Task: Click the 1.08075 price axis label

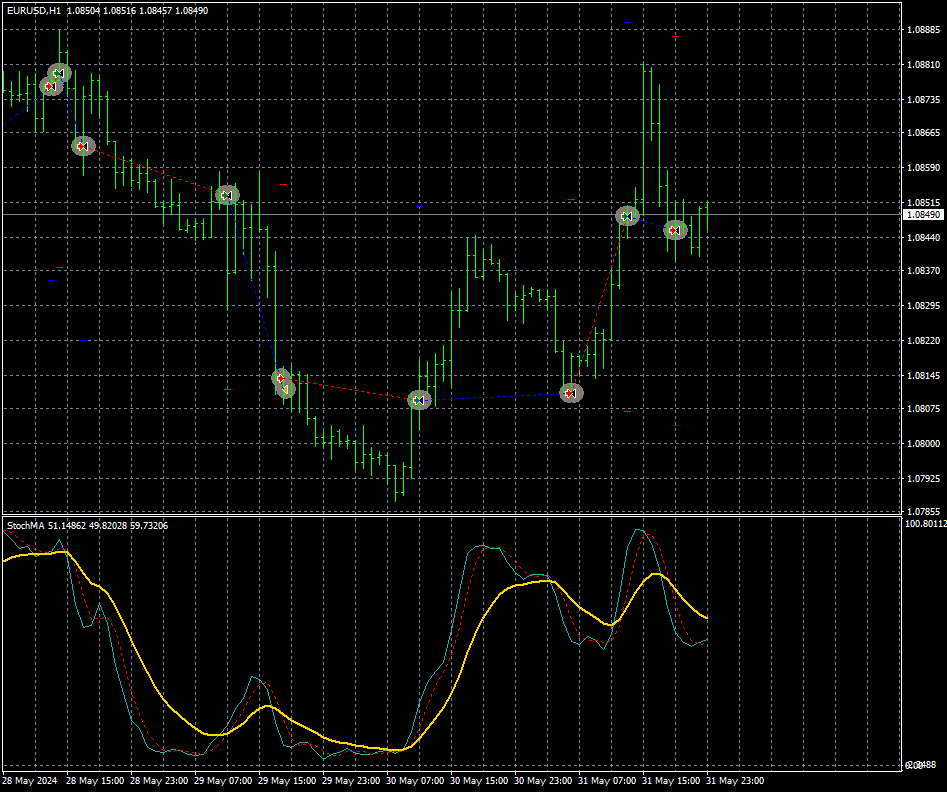Action: point(923,409)
